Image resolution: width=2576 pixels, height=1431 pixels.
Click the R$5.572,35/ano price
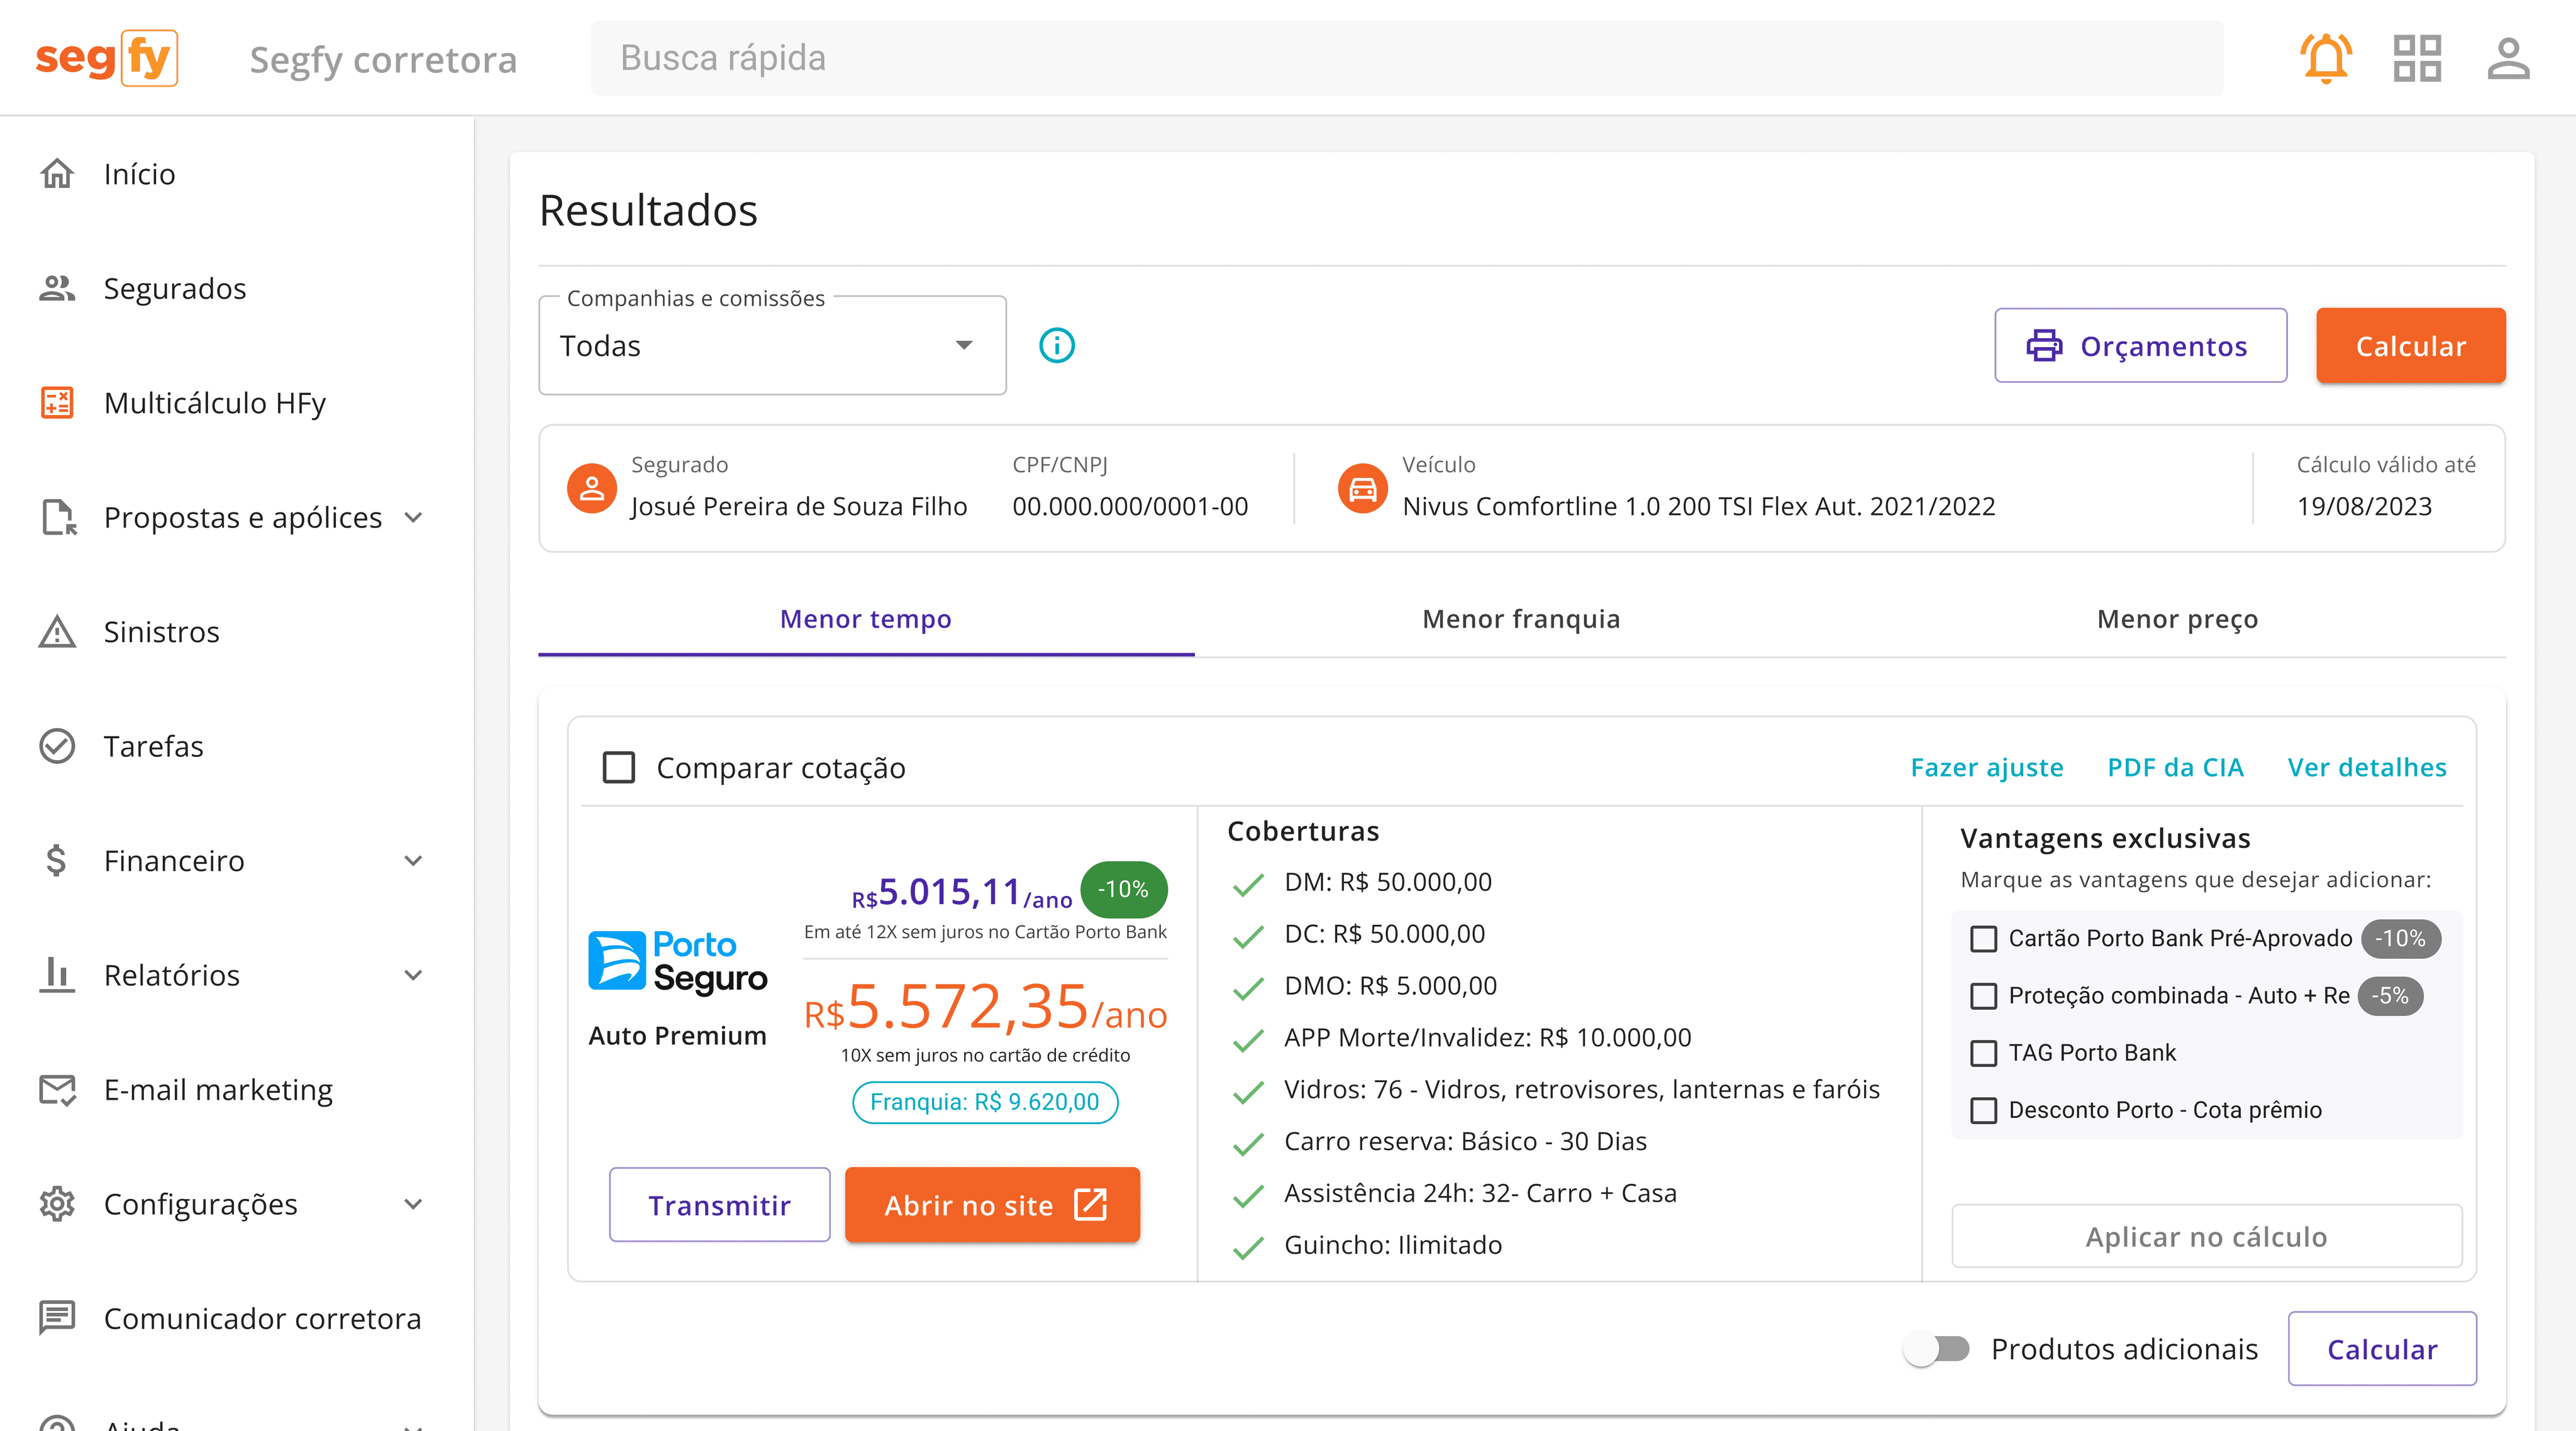tap(985, 1006)
